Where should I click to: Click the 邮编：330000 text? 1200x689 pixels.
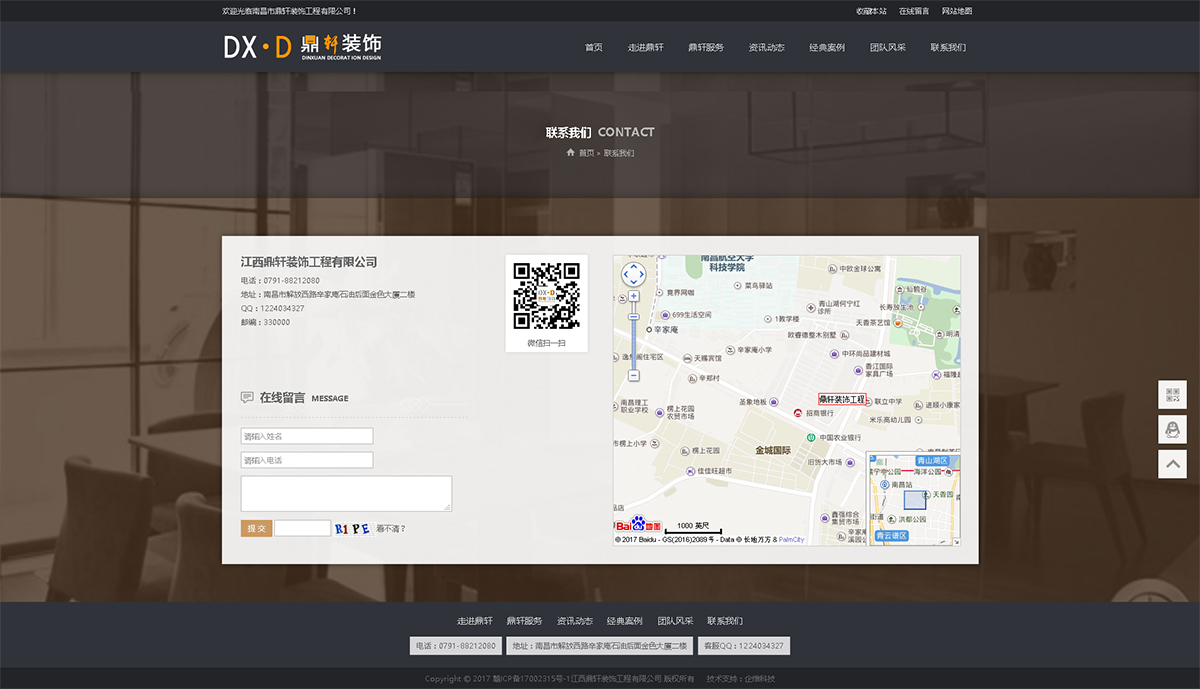(x=266, y=322)
